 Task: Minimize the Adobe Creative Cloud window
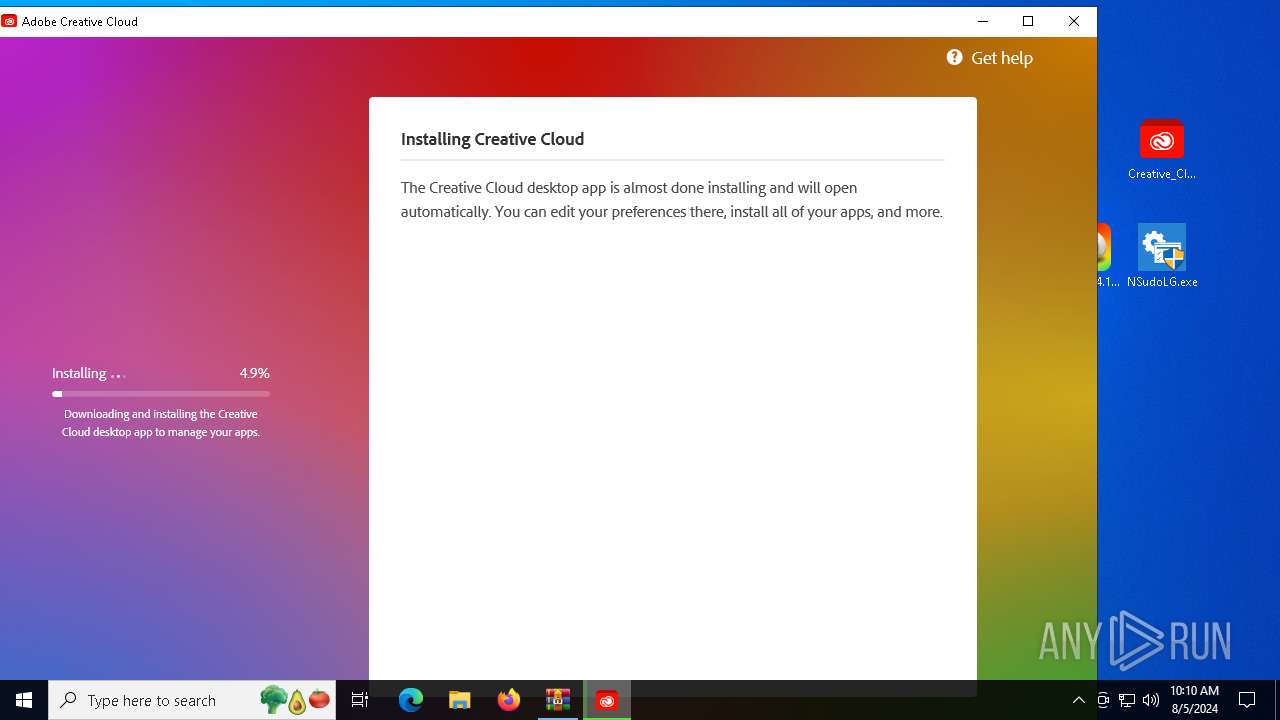pyautogui.click(x=982, y=21)
